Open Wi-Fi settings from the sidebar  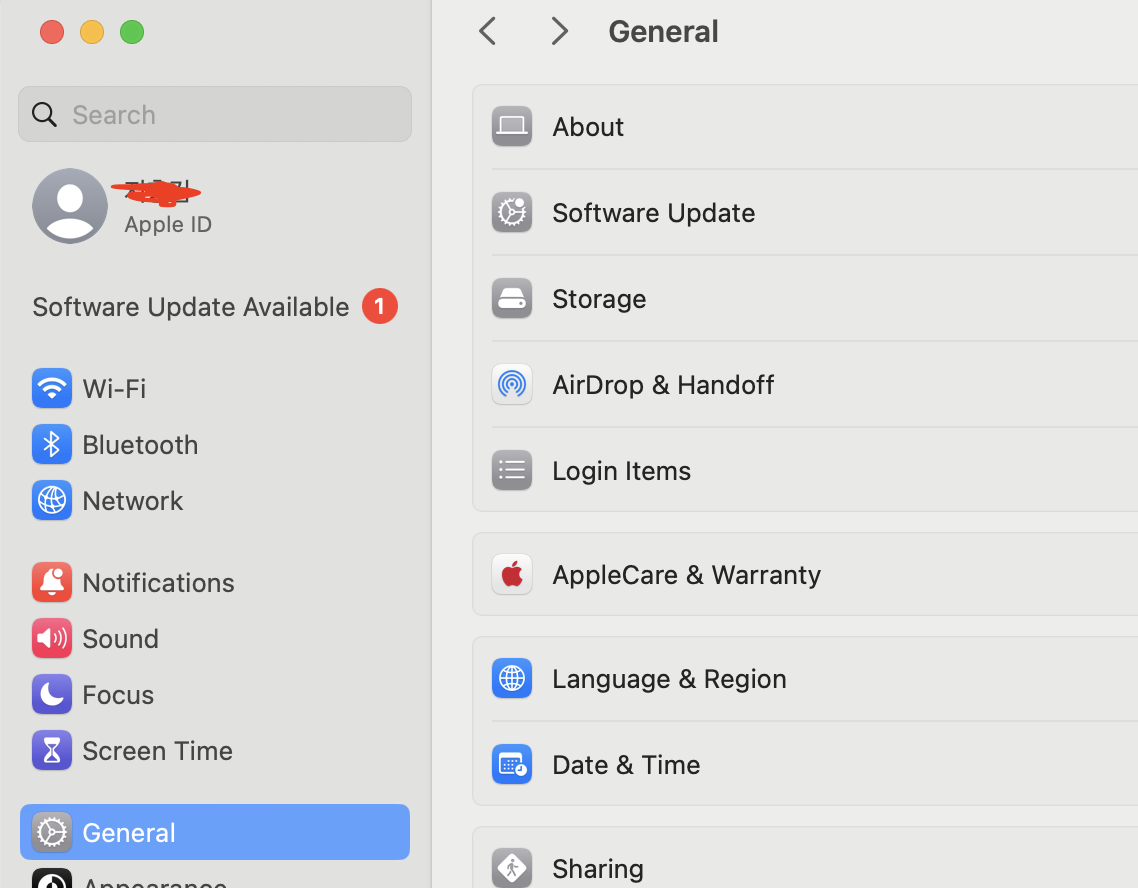(x=52, y=388)
